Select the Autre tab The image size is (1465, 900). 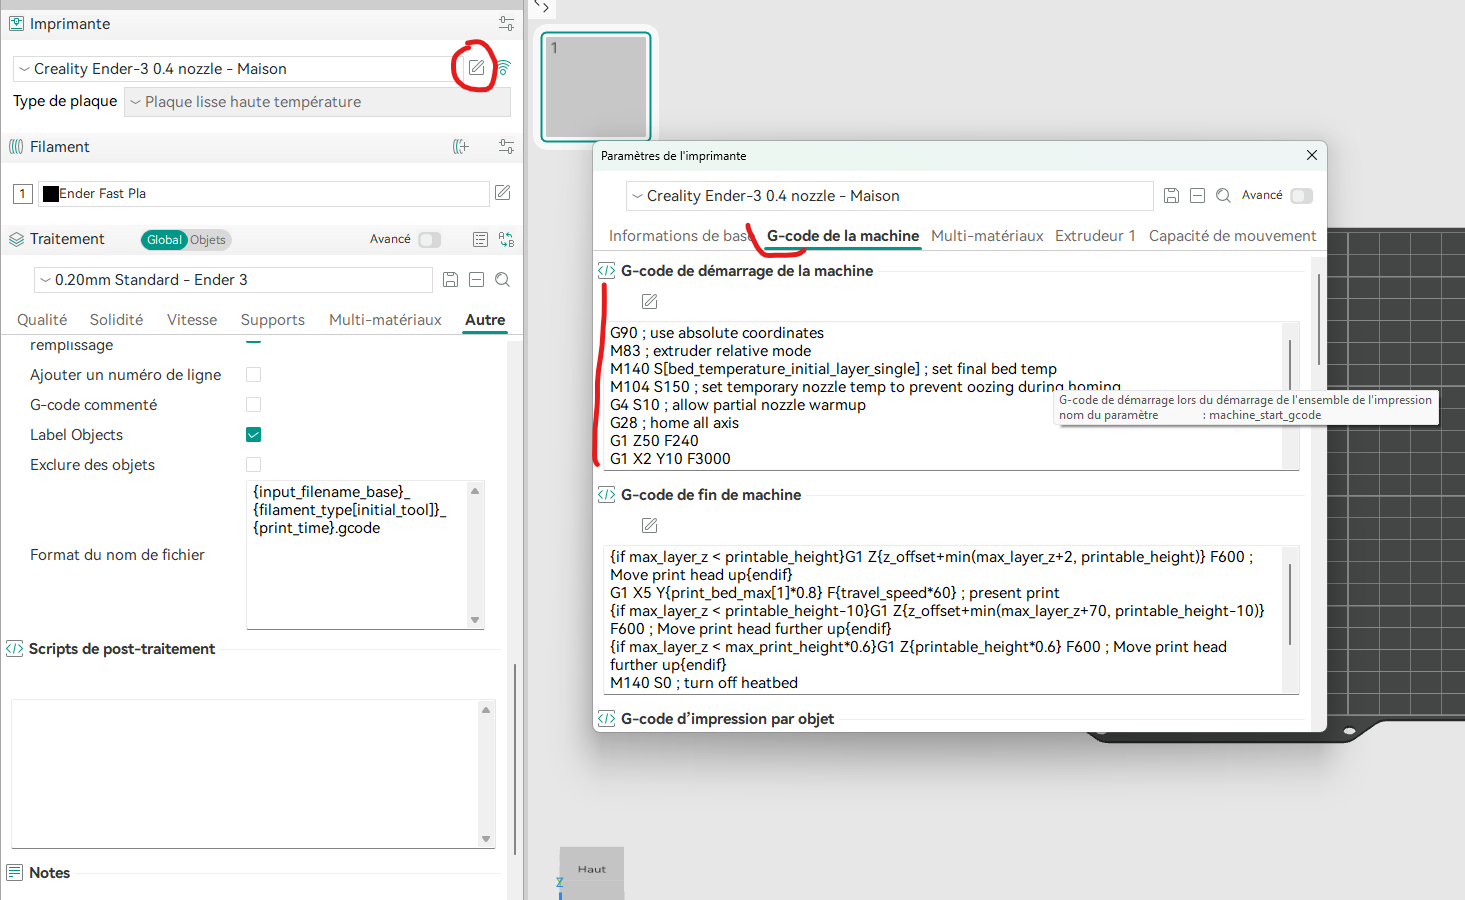[485, 320]
